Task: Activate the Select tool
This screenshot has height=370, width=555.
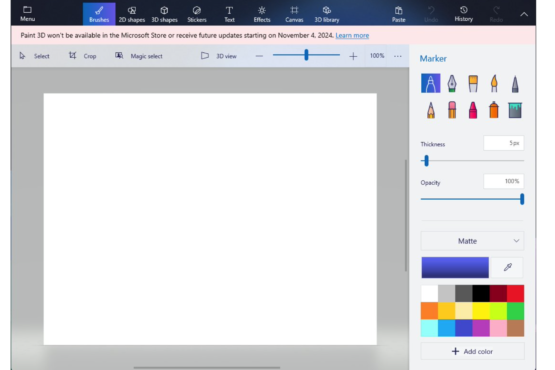Action: click(x=34, y=56)
